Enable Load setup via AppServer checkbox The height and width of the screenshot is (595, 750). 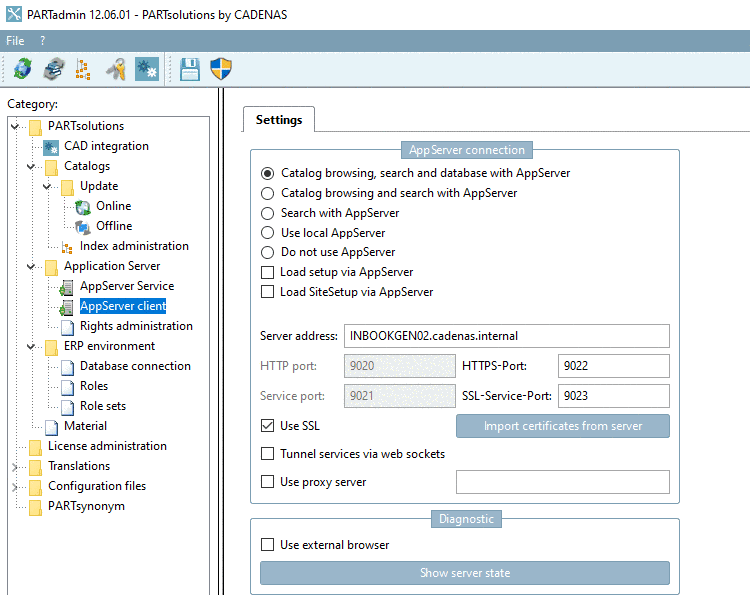click(x=267, y=272)
